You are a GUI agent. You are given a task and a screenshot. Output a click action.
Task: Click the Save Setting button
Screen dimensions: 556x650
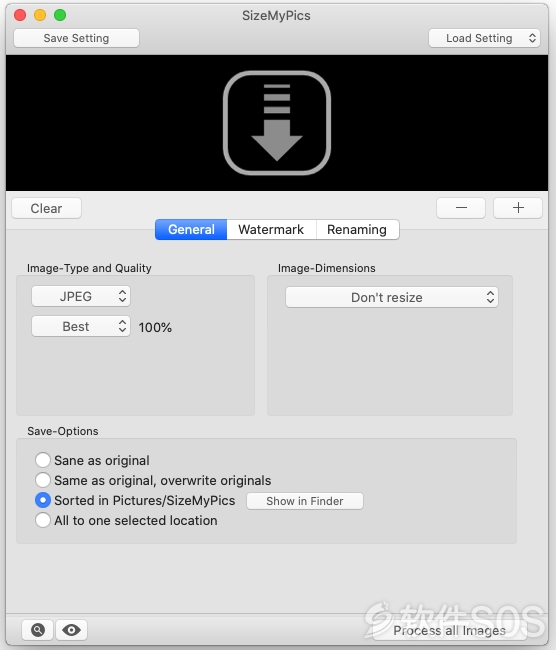point(76,38)
